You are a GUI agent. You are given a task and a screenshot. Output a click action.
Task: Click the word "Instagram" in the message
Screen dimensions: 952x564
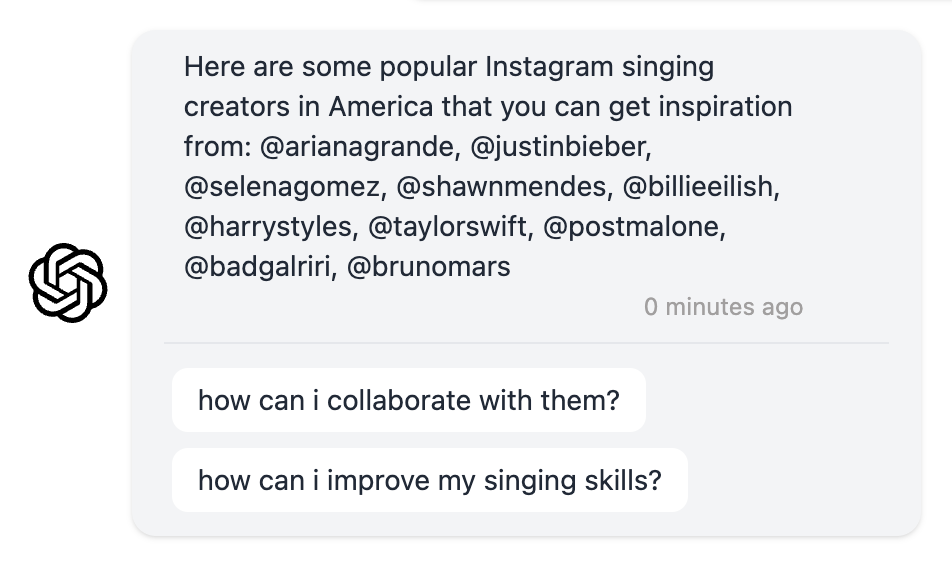click(x=548, y=67)
